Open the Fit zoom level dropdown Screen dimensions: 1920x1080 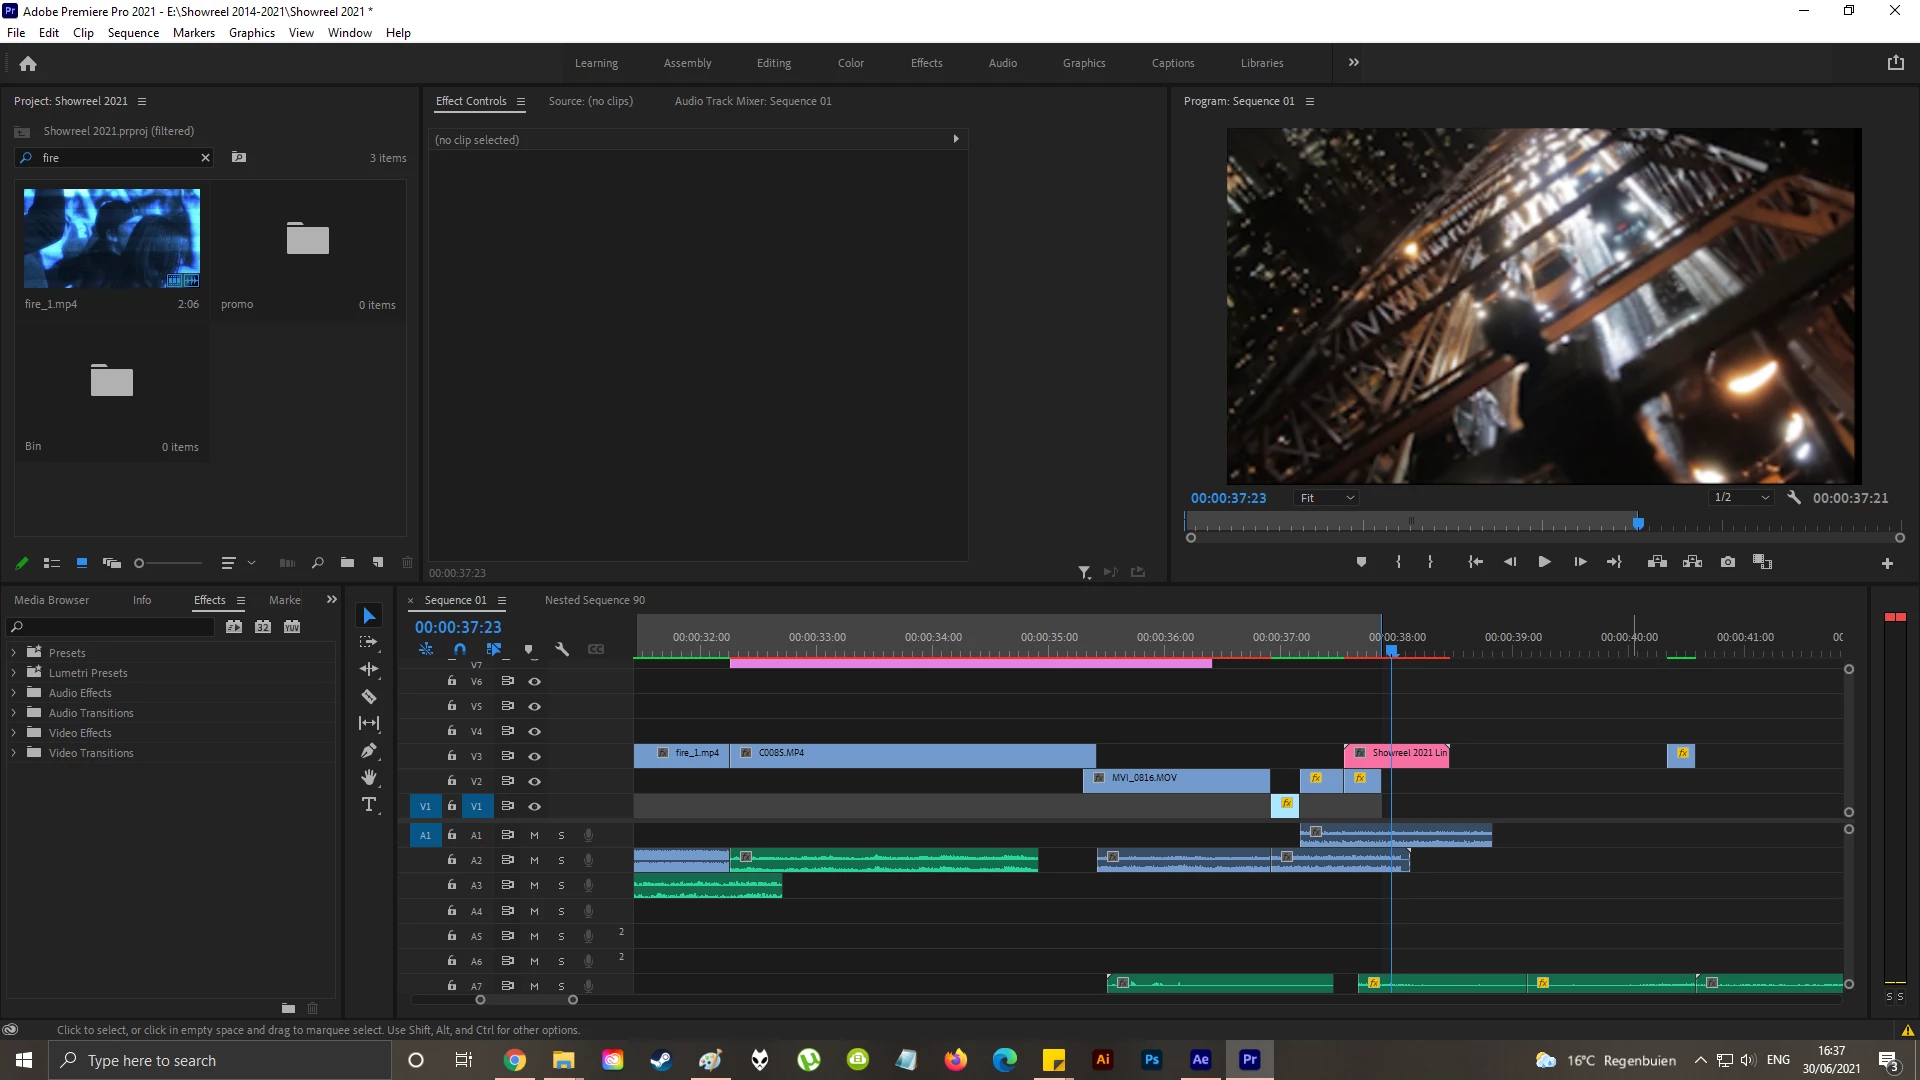(x=1327, y=498)
